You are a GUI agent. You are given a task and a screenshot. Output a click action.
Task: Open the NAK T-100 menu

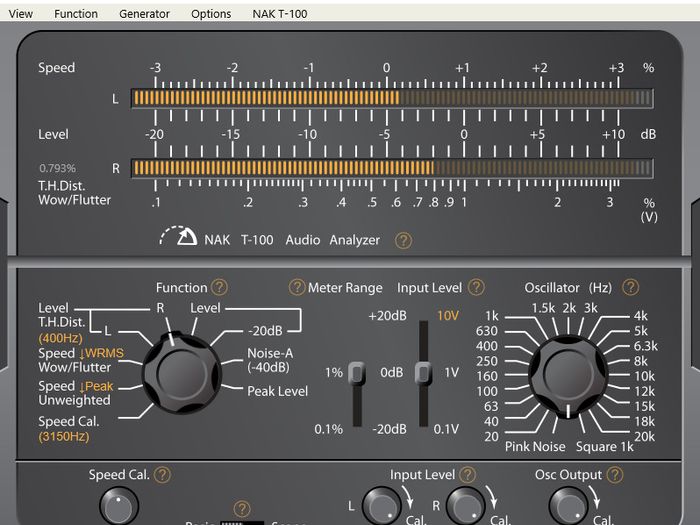pos(280,14)
